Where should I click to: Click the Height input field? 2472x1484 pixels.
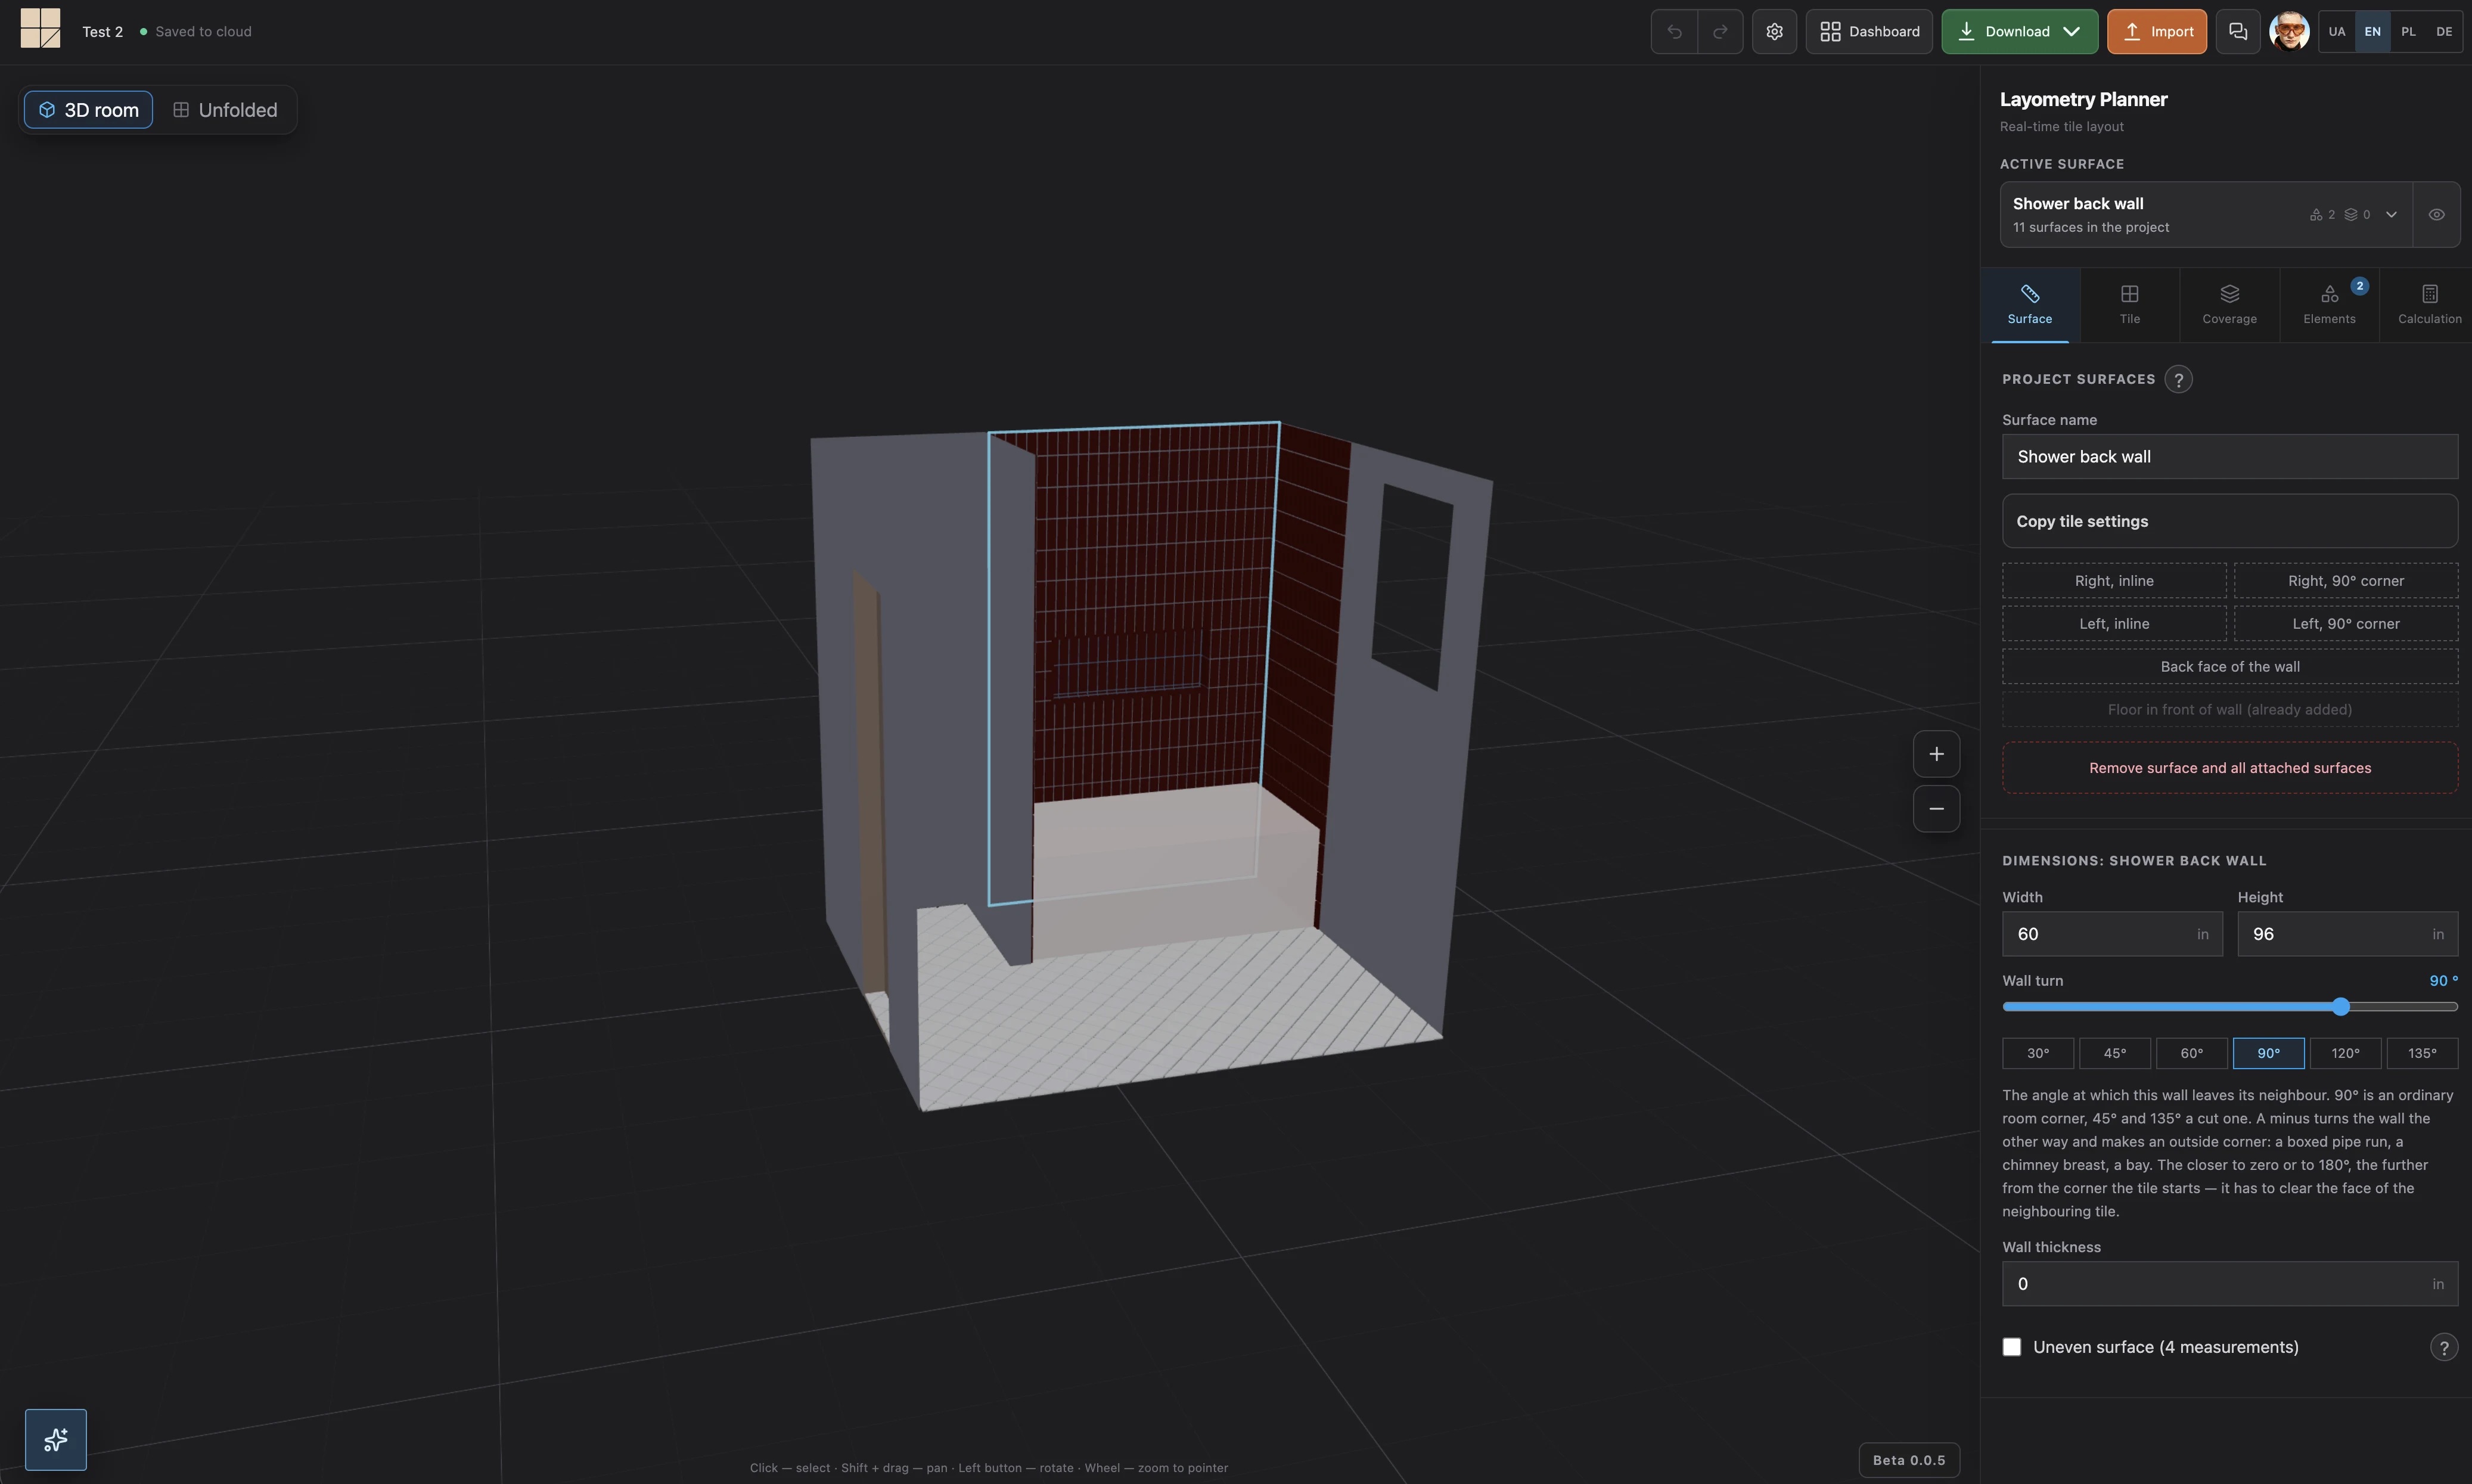click(2347, 934)
